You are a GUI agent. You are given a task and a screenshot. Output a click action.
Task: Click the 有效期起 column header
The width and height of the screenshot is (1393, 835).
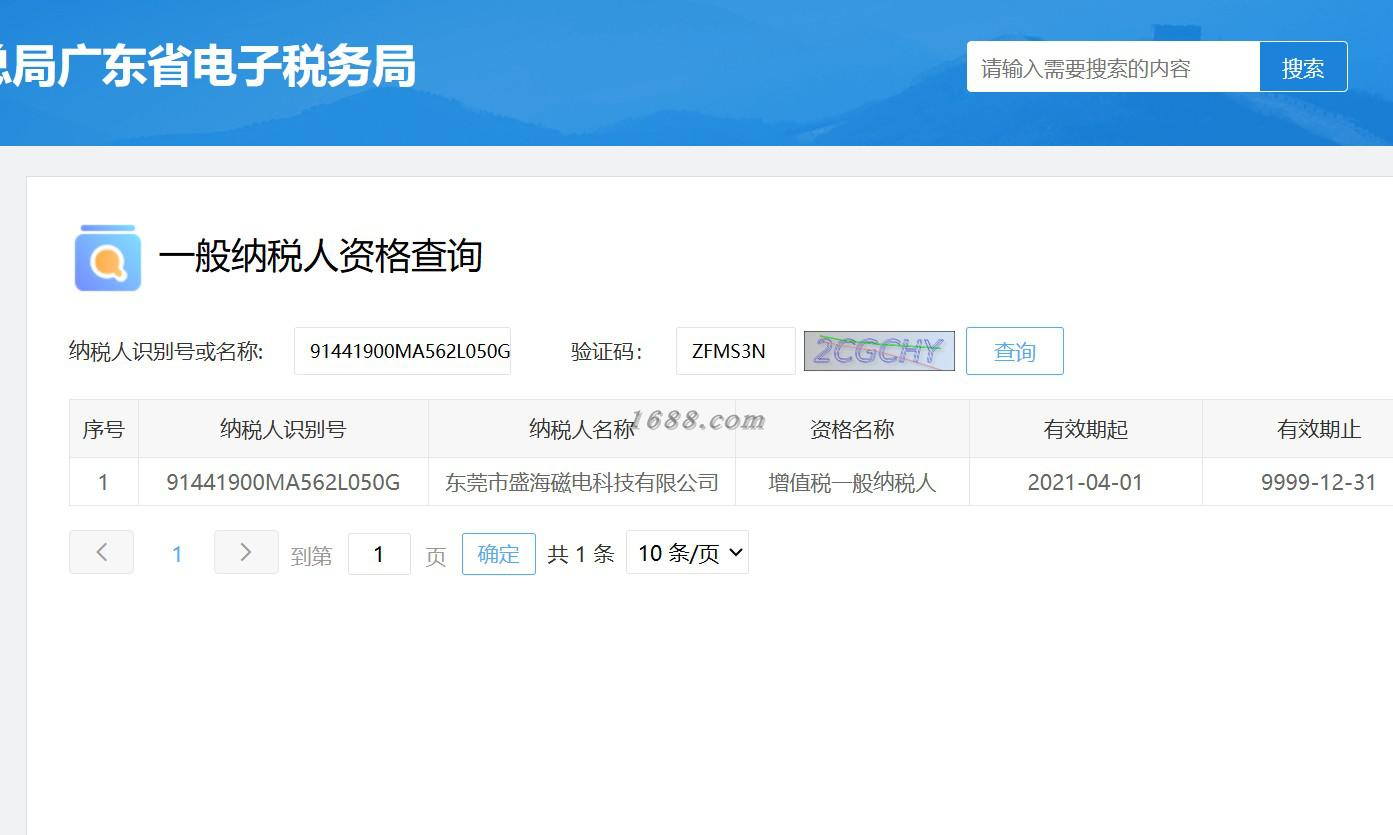(1086, 429)
